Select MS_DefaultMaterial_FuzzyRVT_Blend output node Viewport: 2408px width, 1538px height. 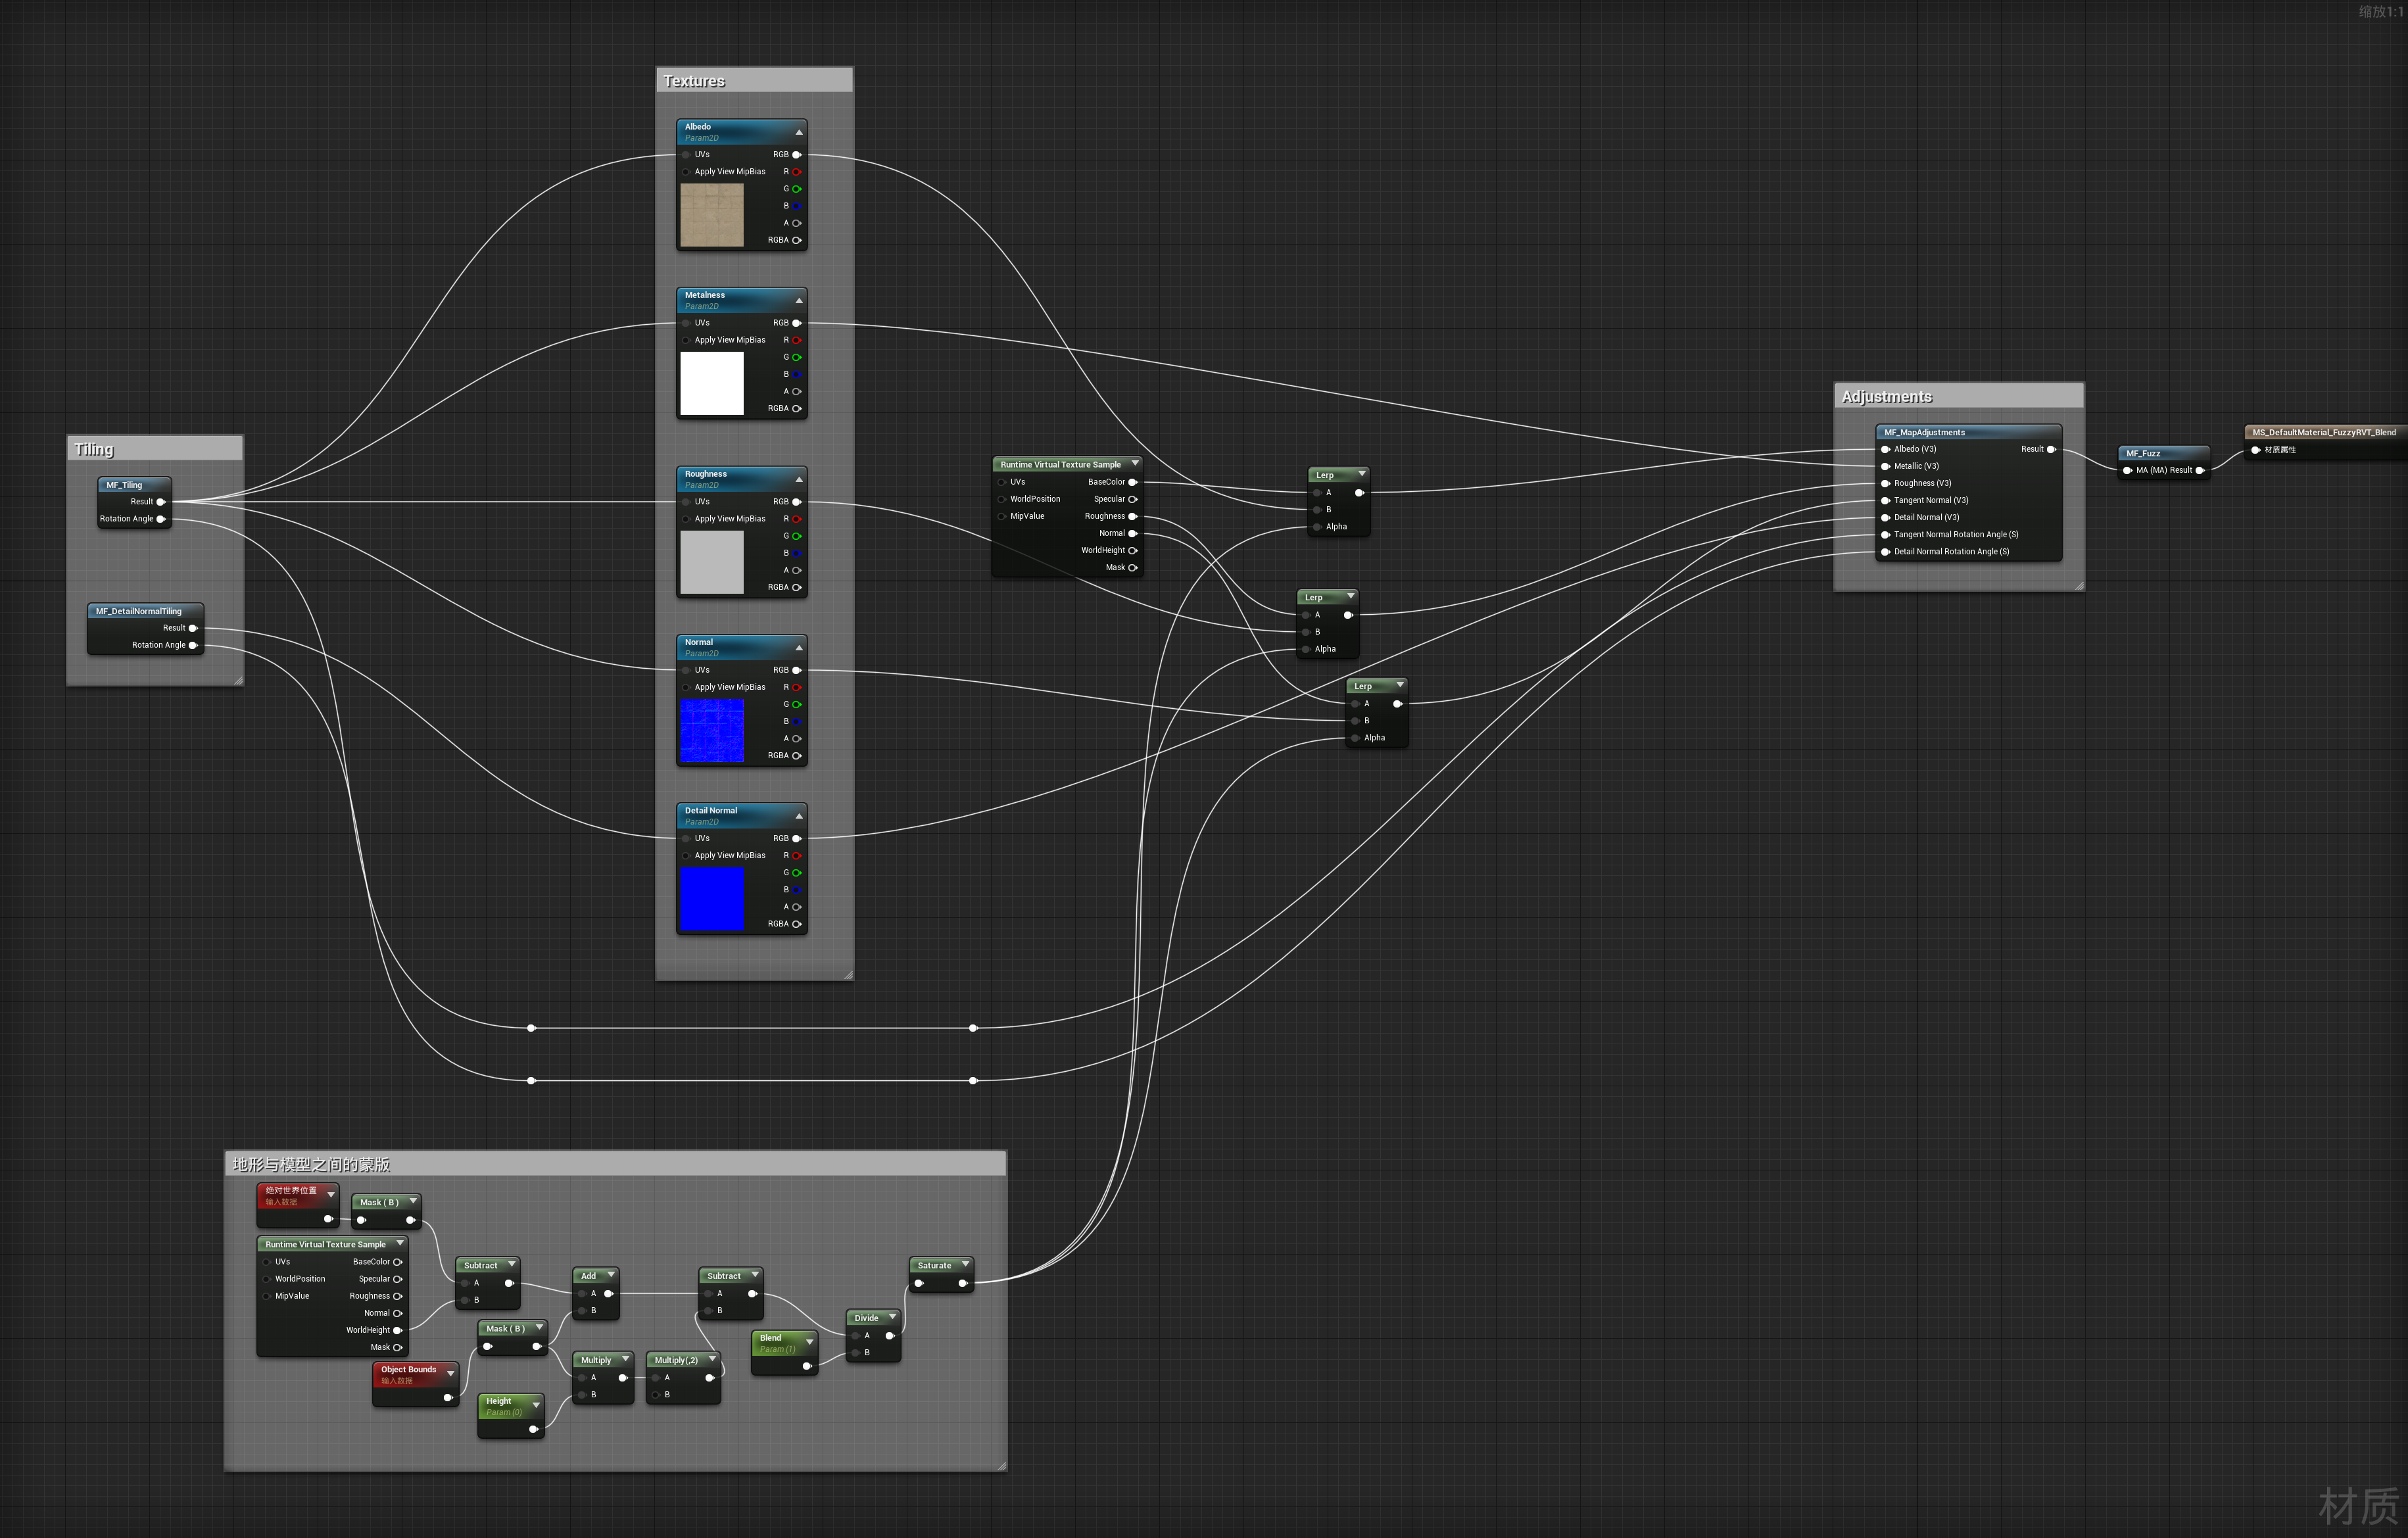(x=2323, y=432)
